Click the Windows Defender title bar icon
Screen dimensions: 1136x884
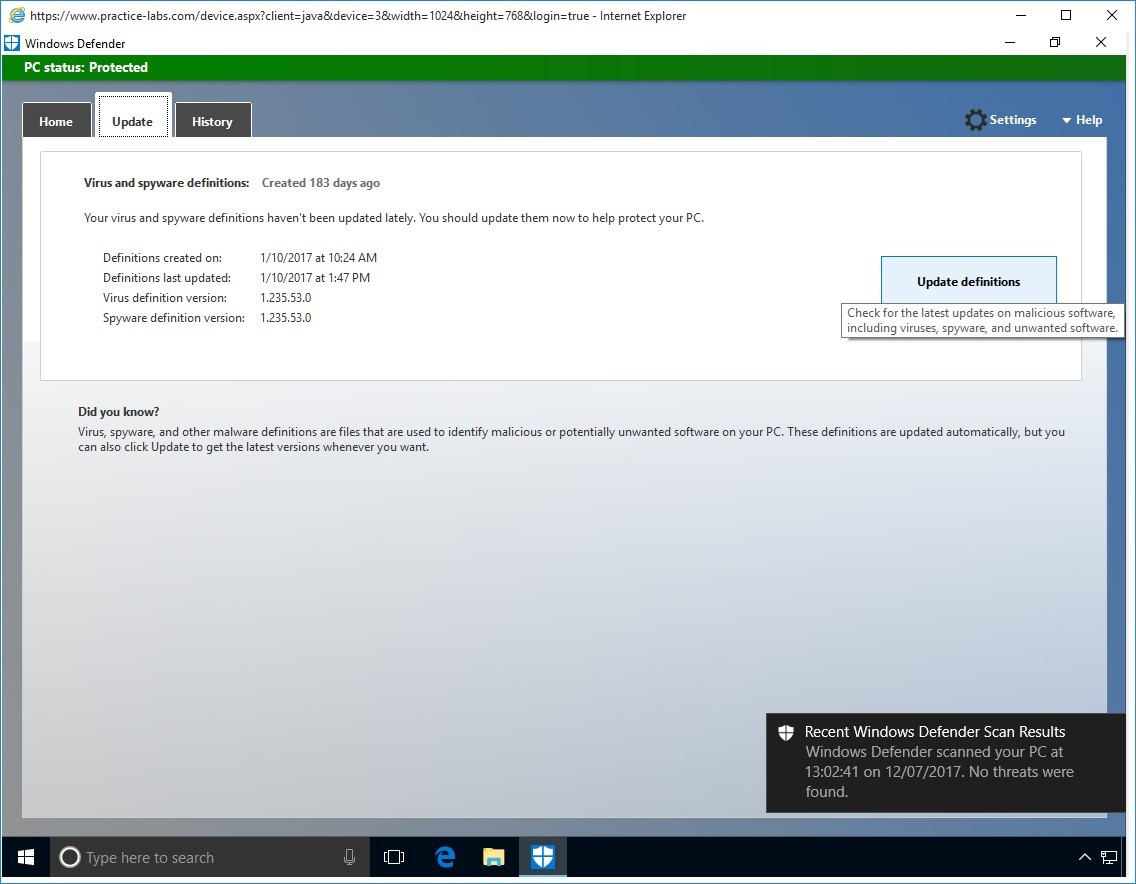click(x=12, y=43)
